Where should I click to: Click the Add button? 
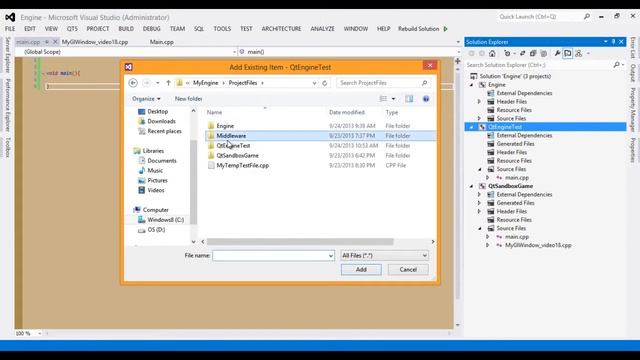click(x=361, y=269)
